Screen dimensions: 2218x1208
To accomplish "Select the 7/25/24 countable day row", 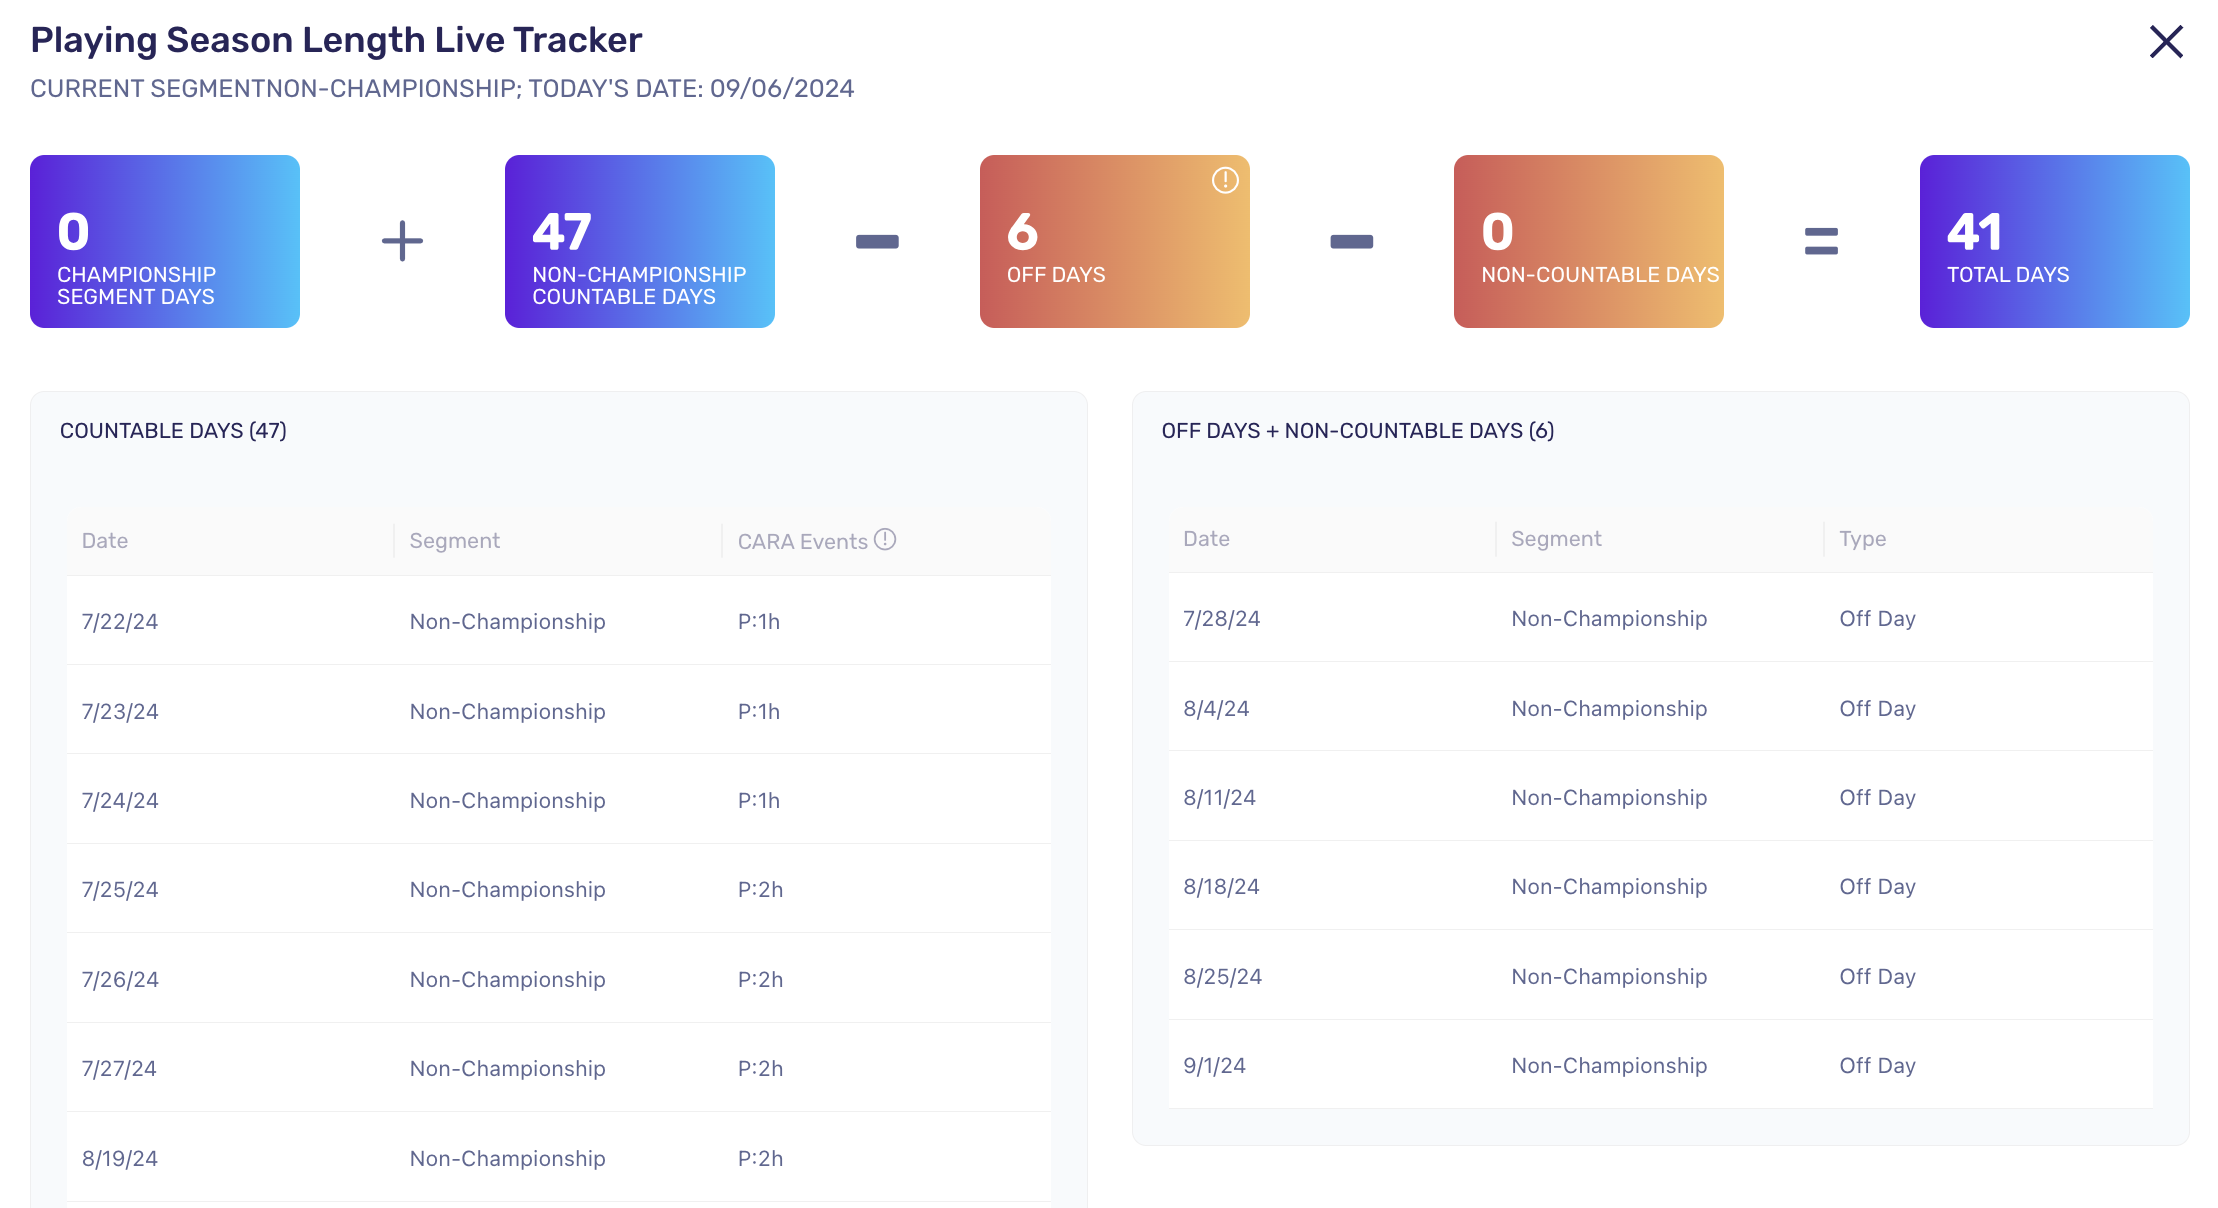I will coord(559,889).
